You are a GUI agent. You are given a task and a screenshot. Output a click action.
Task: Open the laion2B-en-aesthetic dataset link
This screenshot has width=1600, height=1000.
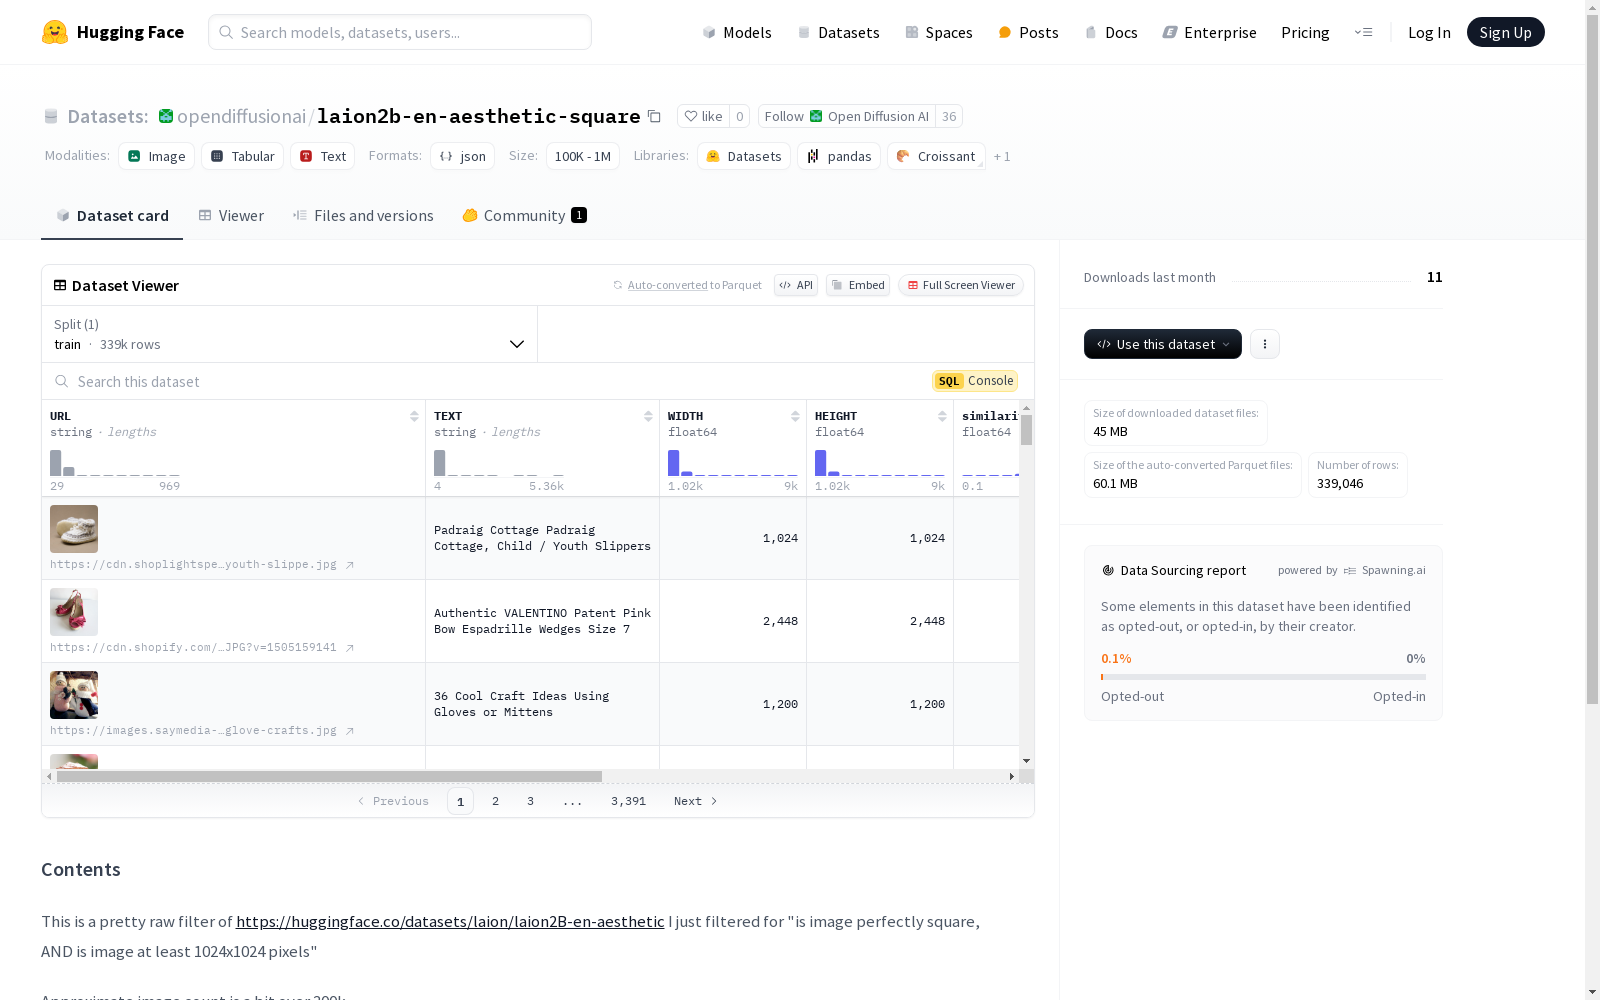click(x=450, y=921)
